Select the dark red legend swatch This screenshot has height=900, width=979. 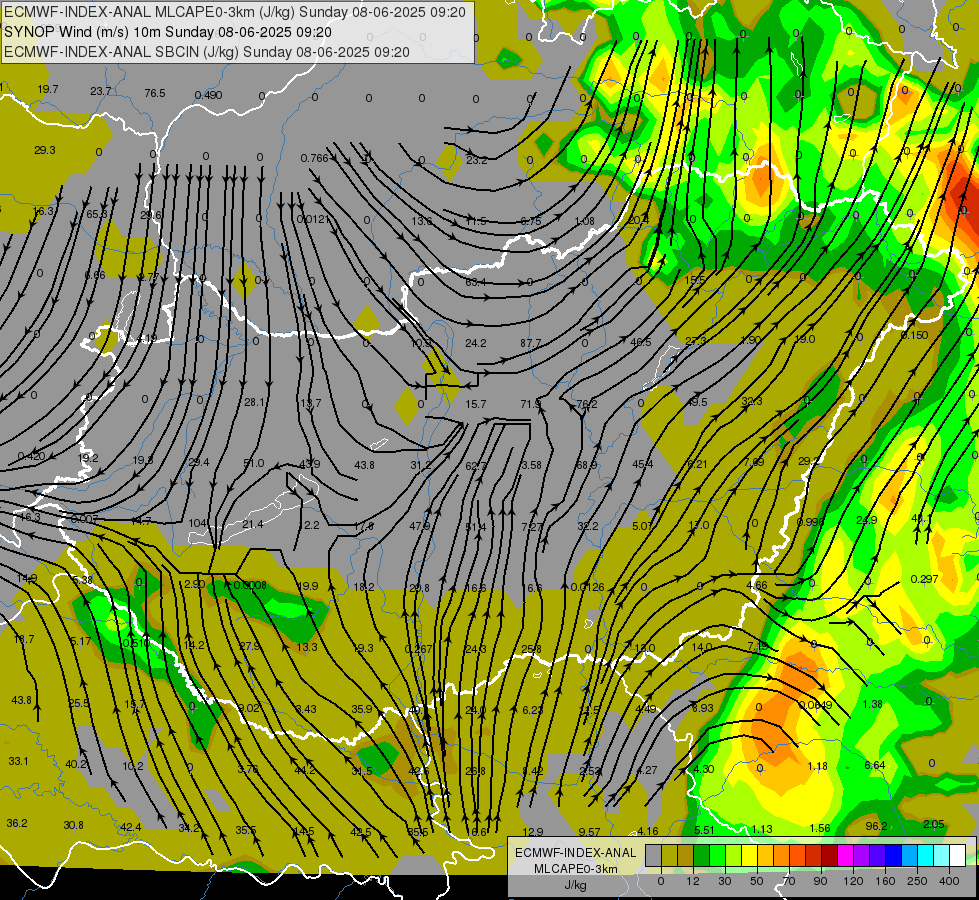coord(830,855)
